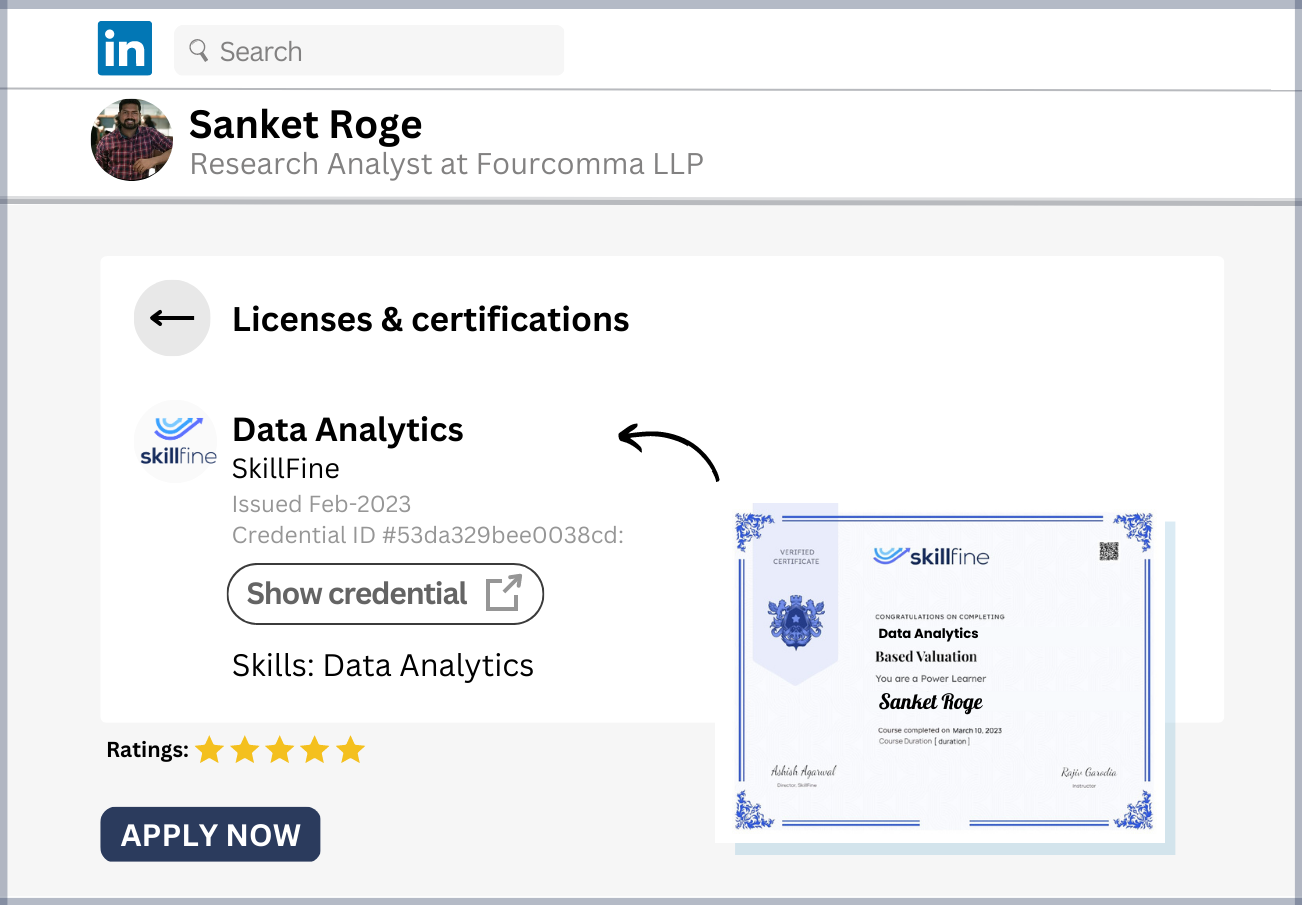Click the first rating star

click(209, 750)
